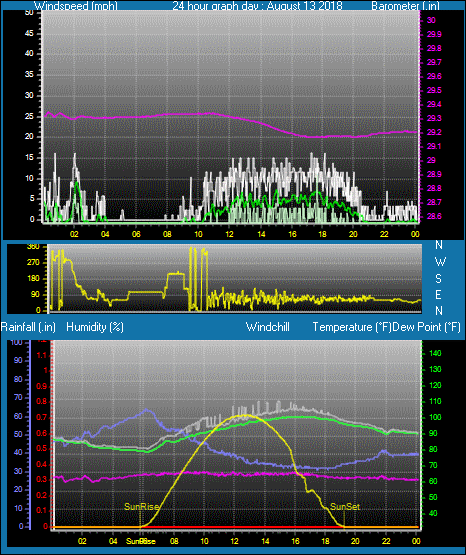Viewport: 466px width, 555px height.
Task: Click humidity value 50 on blue axis
Action: click(x=18, y=434)
